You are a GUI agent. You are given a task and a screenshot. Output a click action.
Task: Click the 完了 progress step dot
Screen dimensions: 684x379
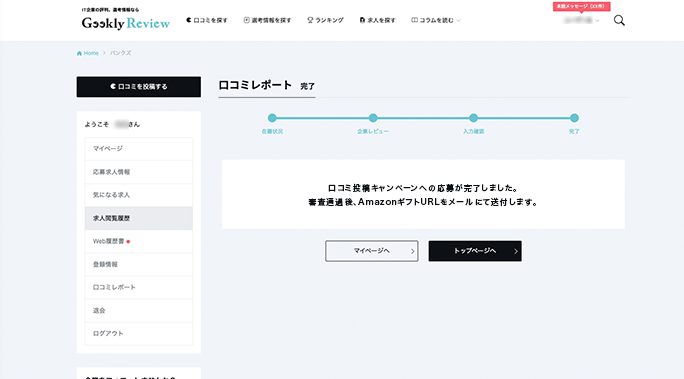pyautogui.click(x=574, y=118)
